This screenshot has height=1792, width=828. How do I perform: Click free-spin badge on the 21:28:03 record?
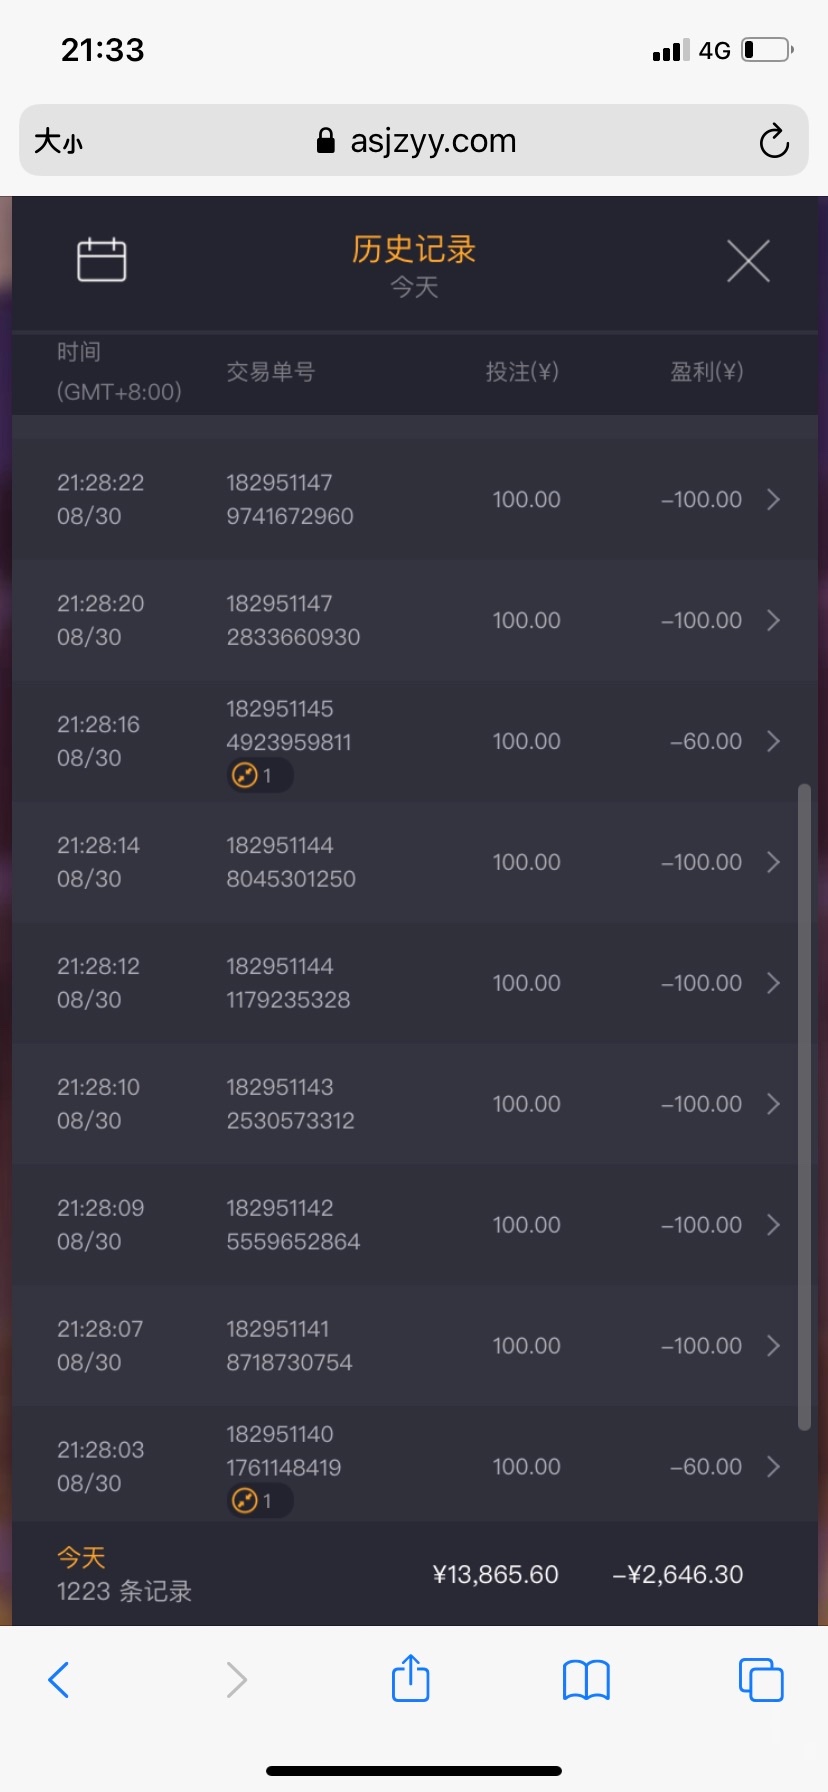point(259,1501)
